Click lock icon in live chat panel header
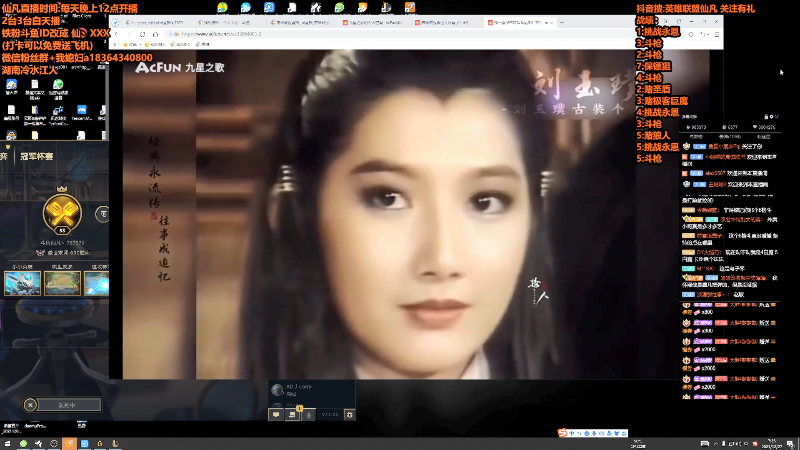 click(766, 117)
